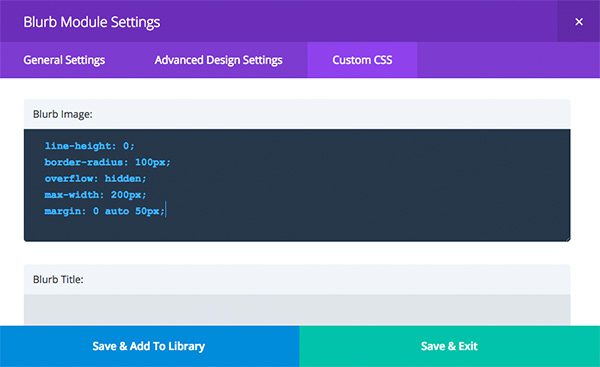Click the Save & Exit button
The width and height of the screenshot is (600, 367).
coord(450,346)
